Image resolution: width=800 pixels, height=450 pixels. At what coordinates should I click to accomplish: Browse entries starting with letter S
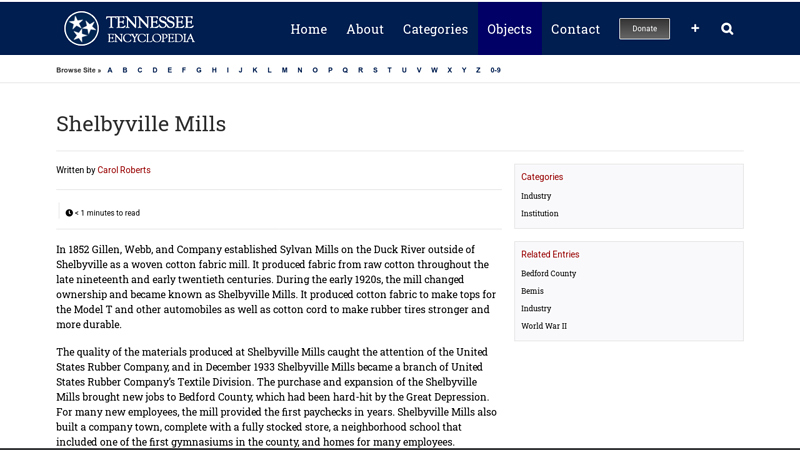pos(375,70)
